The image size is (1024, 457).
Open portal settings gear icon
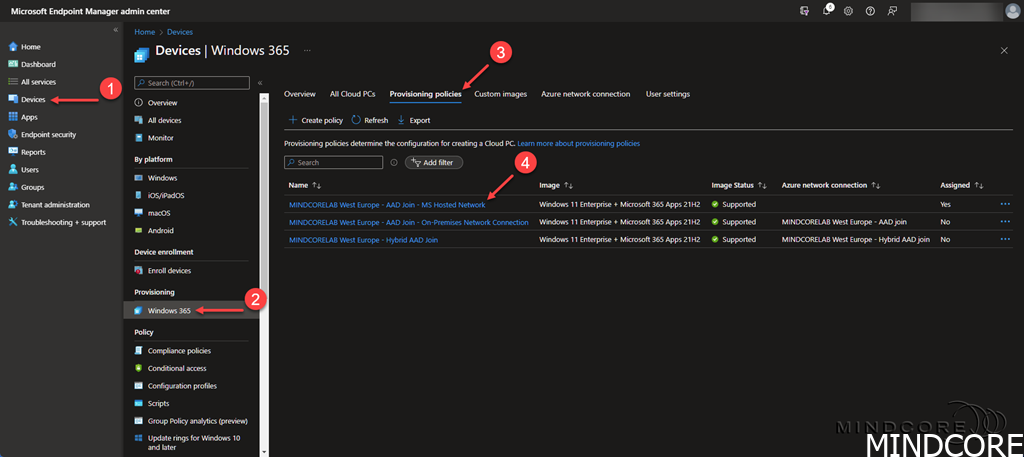pyautogui.click(x=848, y=11)
